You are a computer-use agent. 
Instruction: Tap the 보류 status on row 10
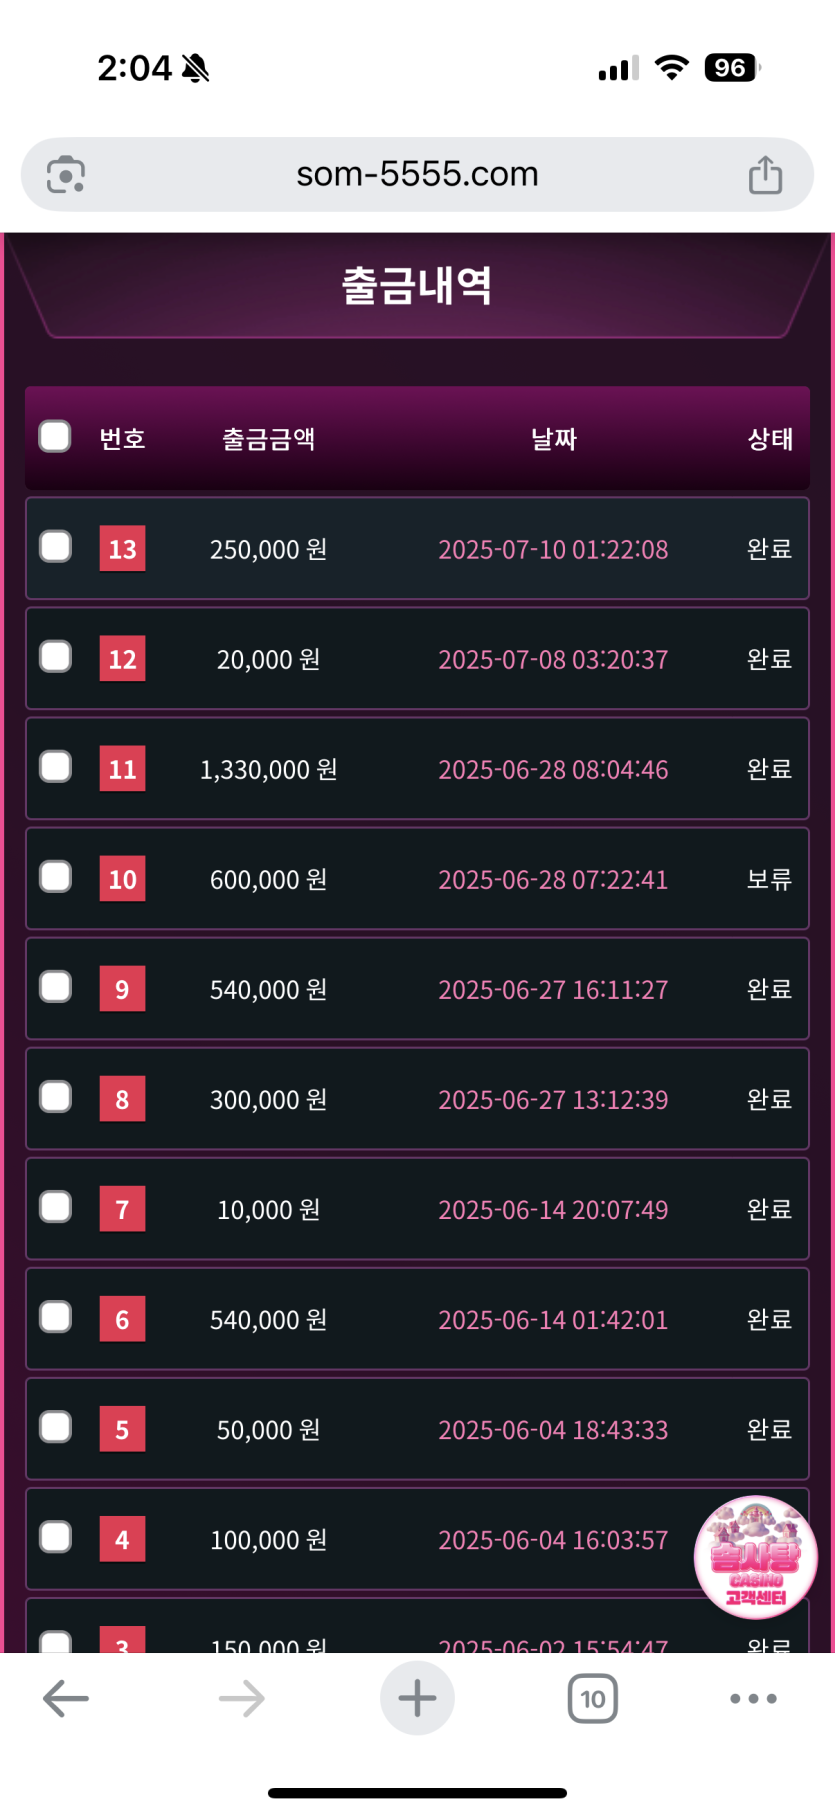pyautogui.click(x=769, y=879)
